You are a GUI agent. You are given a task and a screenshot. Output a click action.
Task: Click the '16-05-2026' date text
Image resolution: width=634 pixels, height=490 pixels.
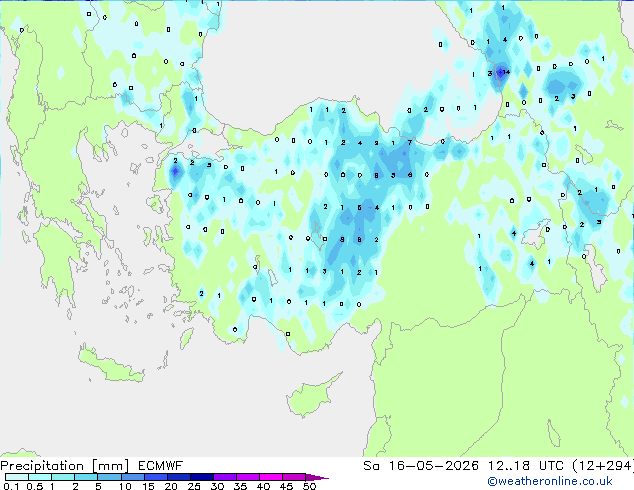[x=433, y=466]
